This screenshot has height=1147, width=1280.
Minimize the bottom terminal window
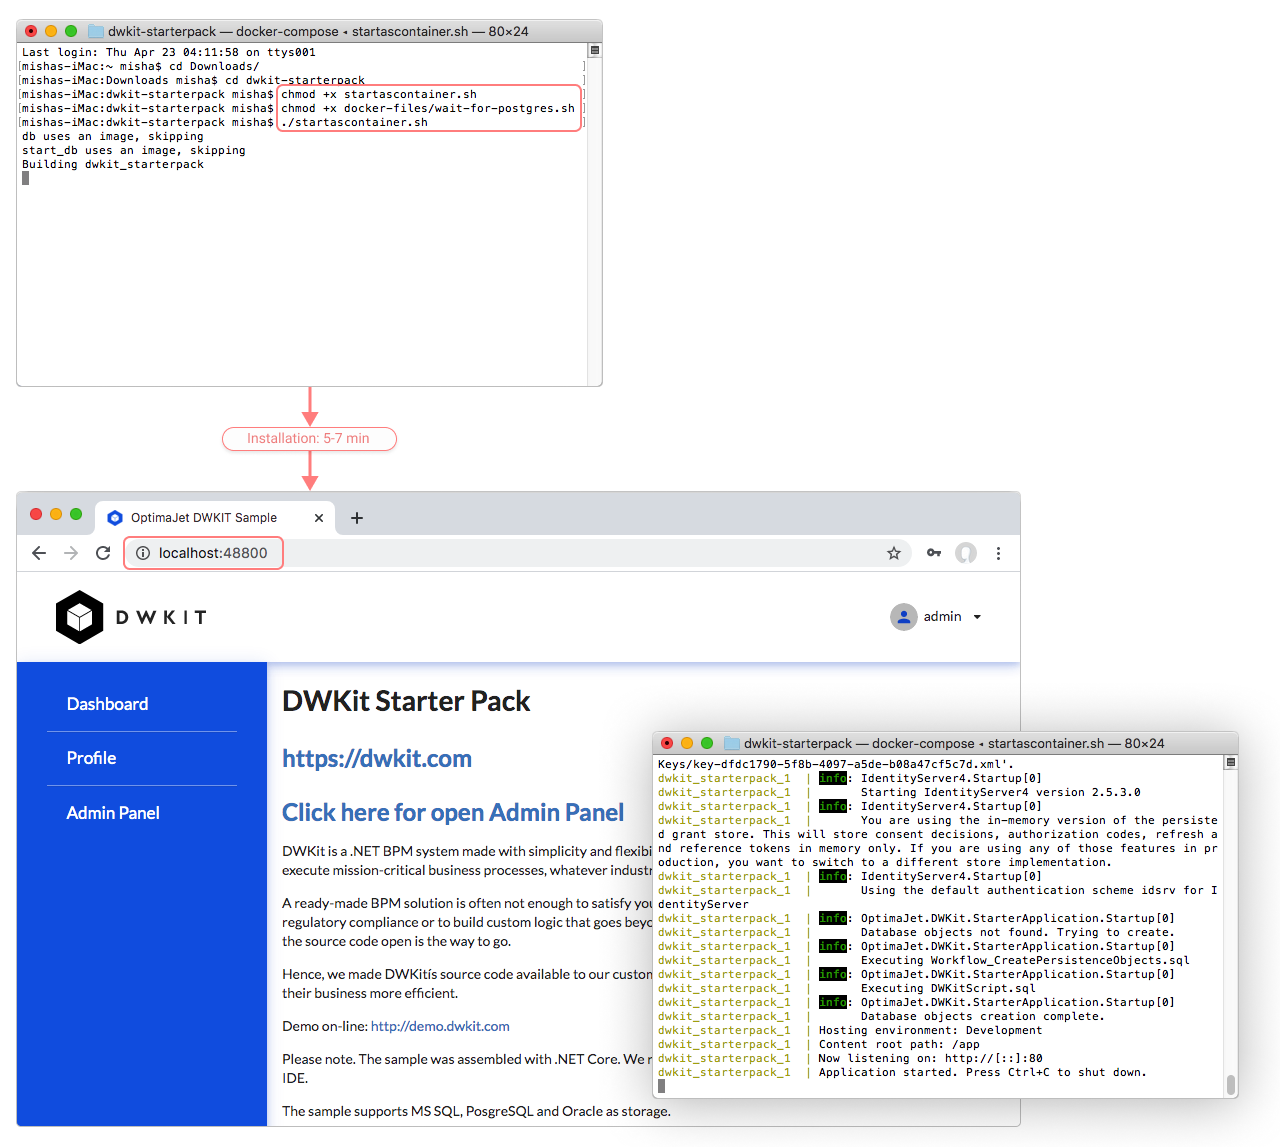click(687, 743)
